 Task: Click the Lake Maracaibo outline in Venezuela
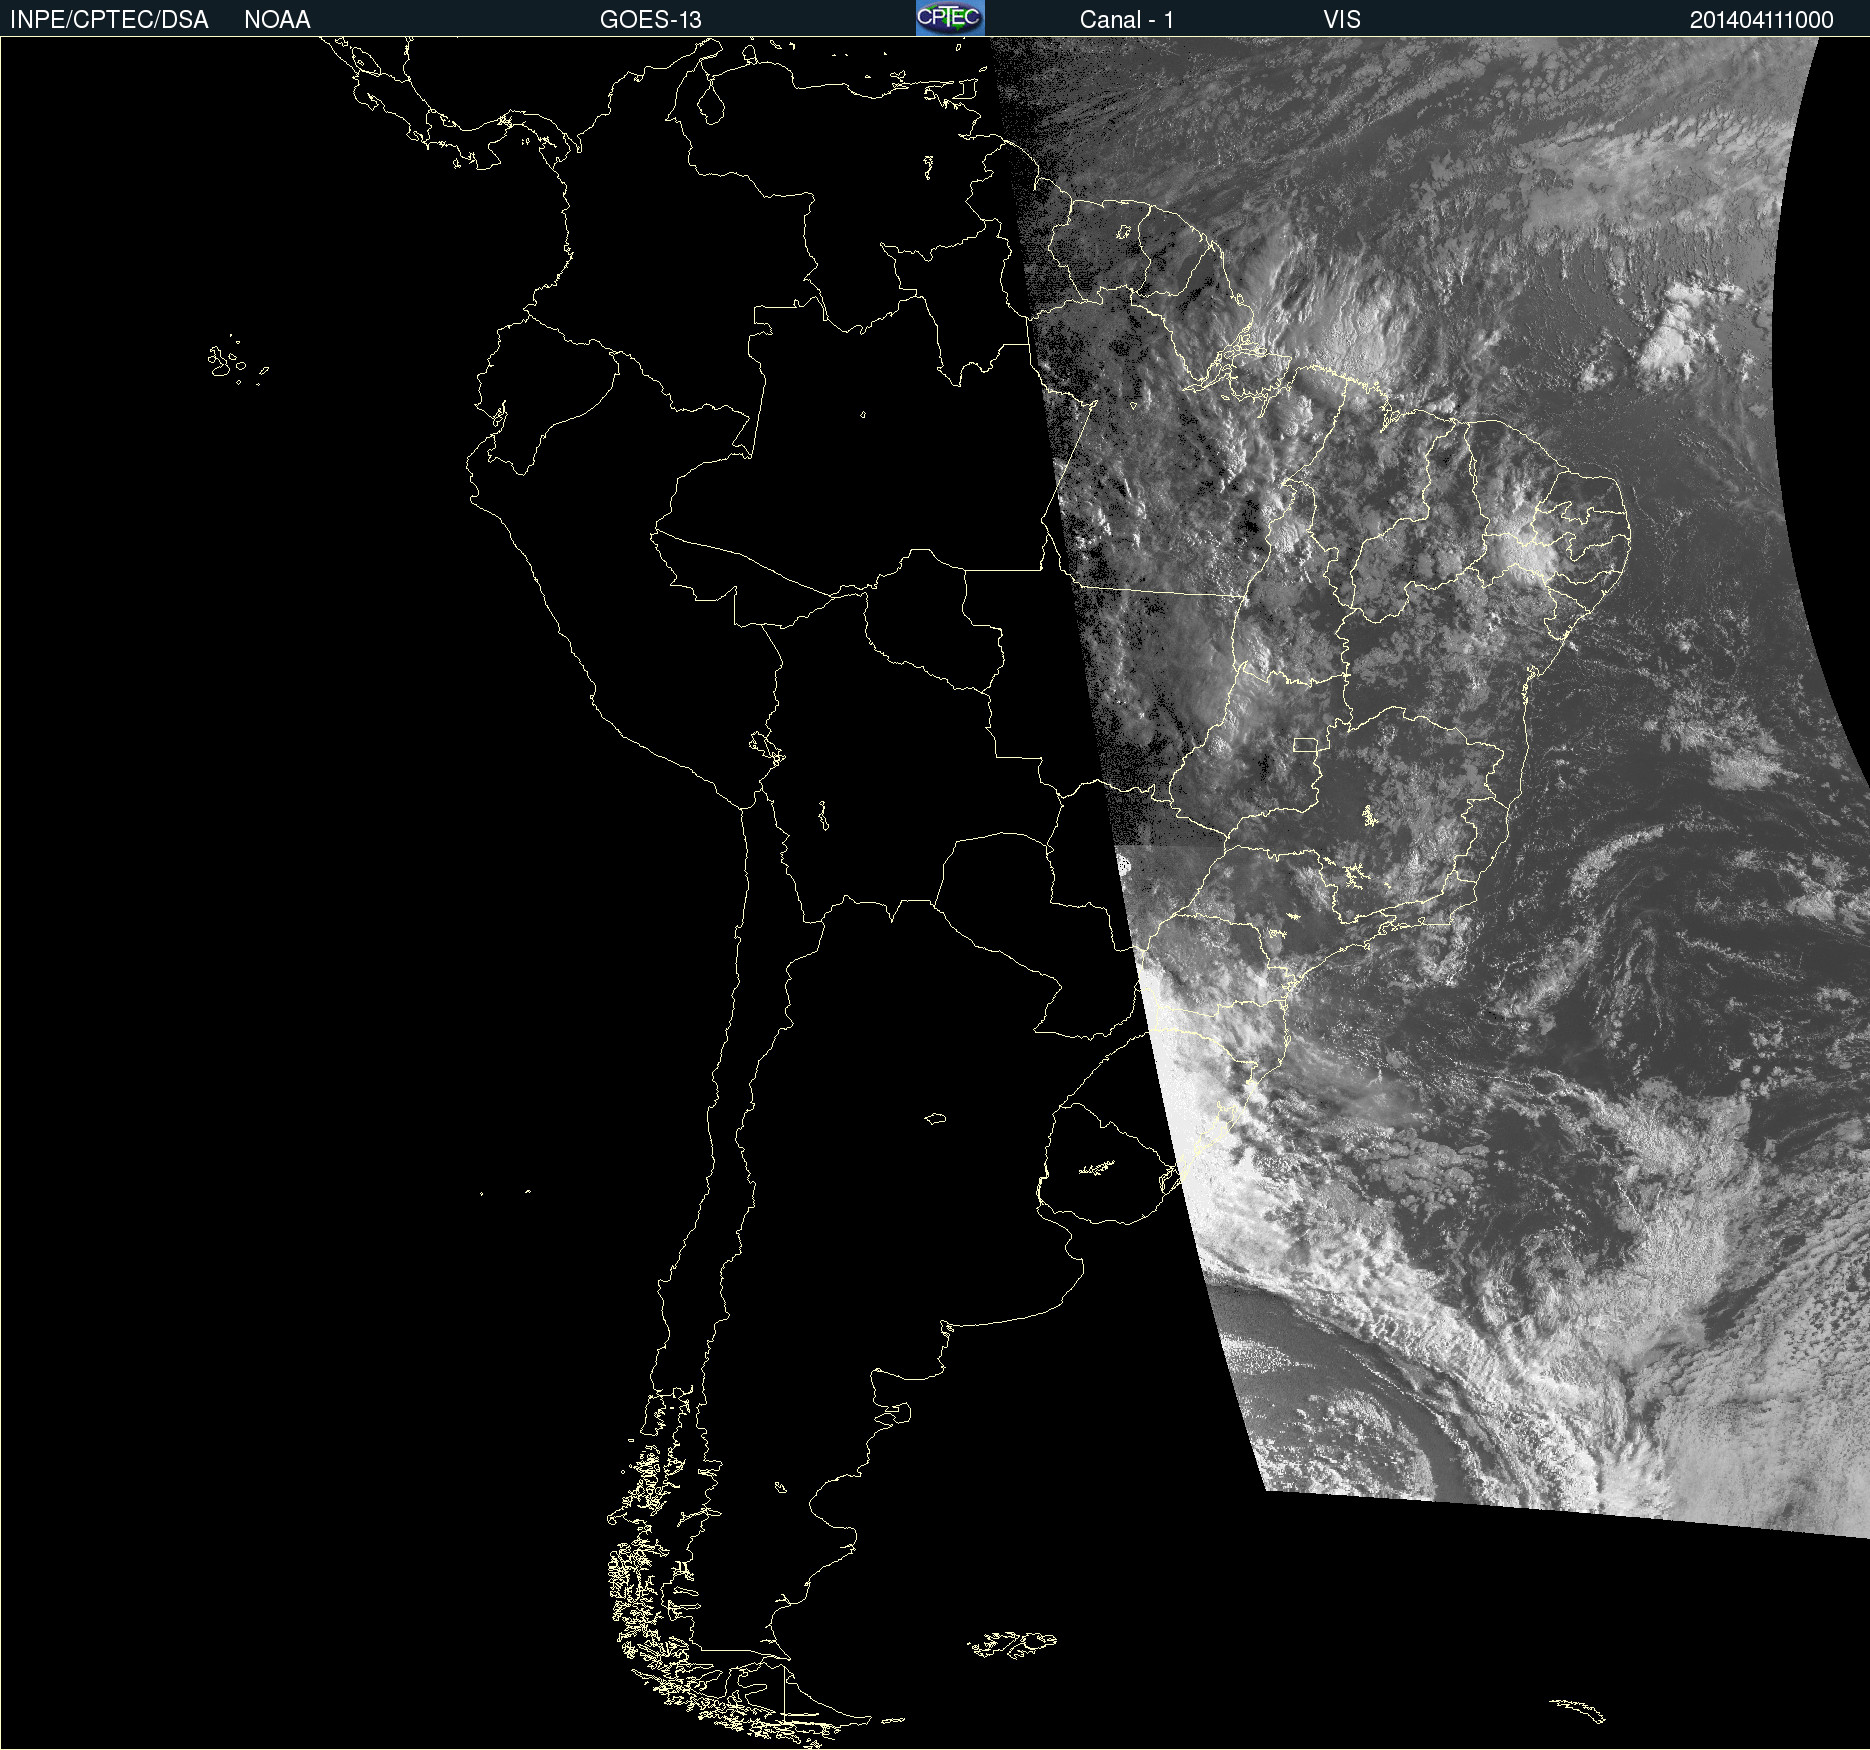click(x=711, y=103)
